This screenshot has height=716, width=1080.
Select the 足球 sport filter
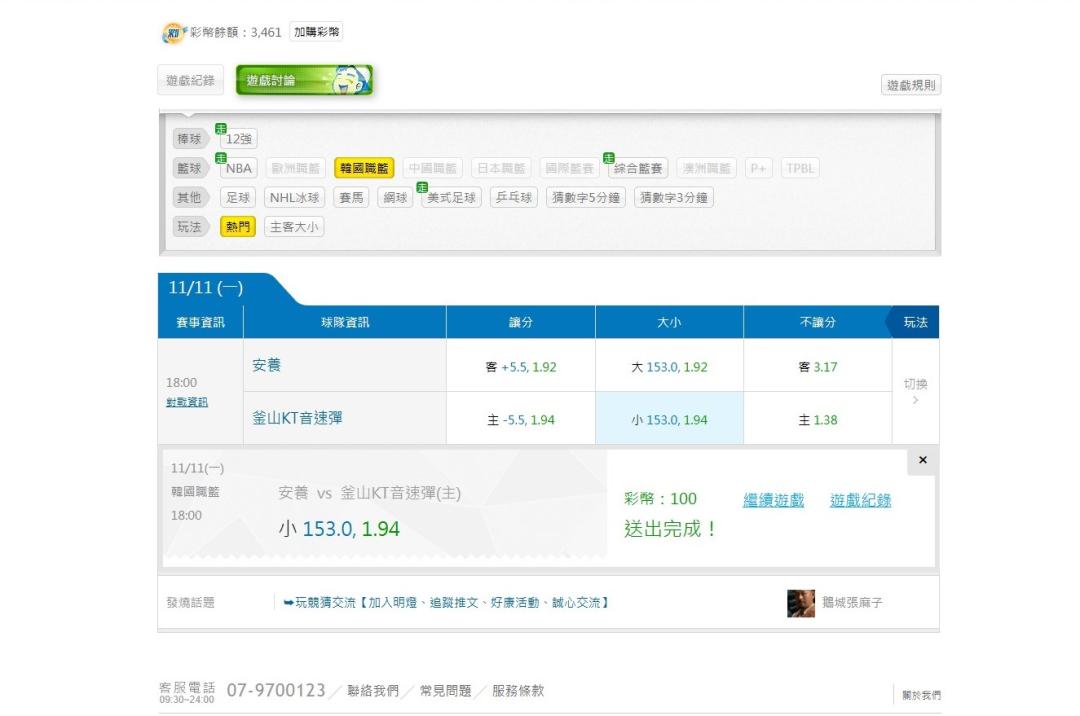coord(238,198)
